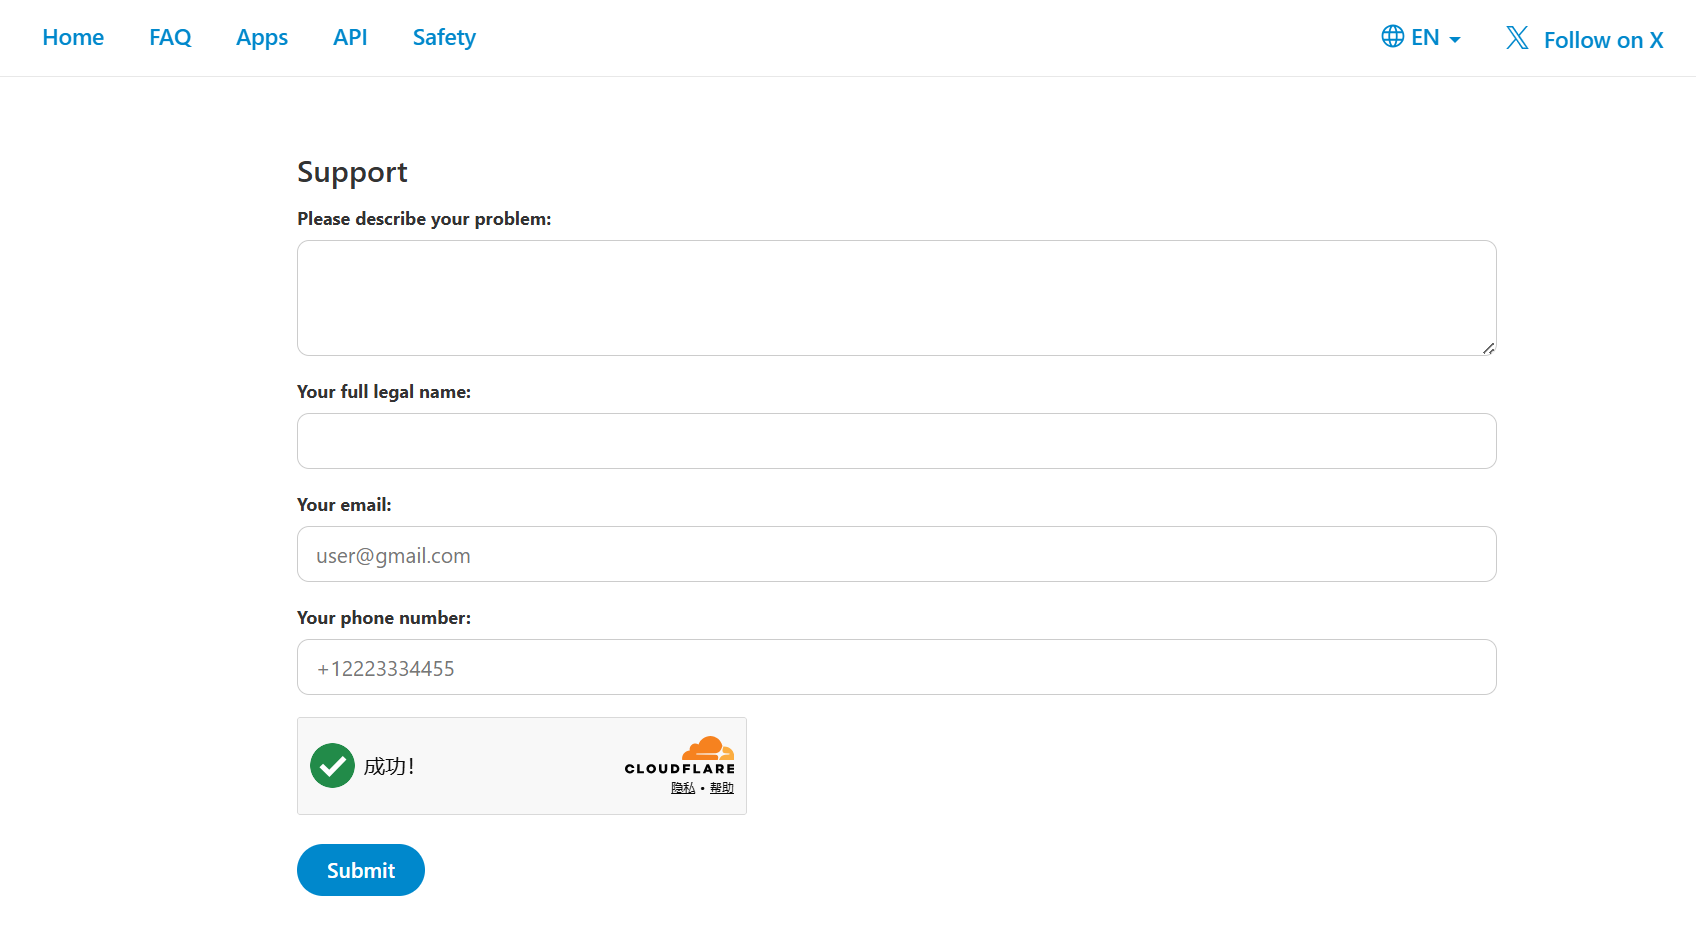1696x933 pixels.
Task: Click the textarea resize handle corner
Action: click(x=1488, y=348)
